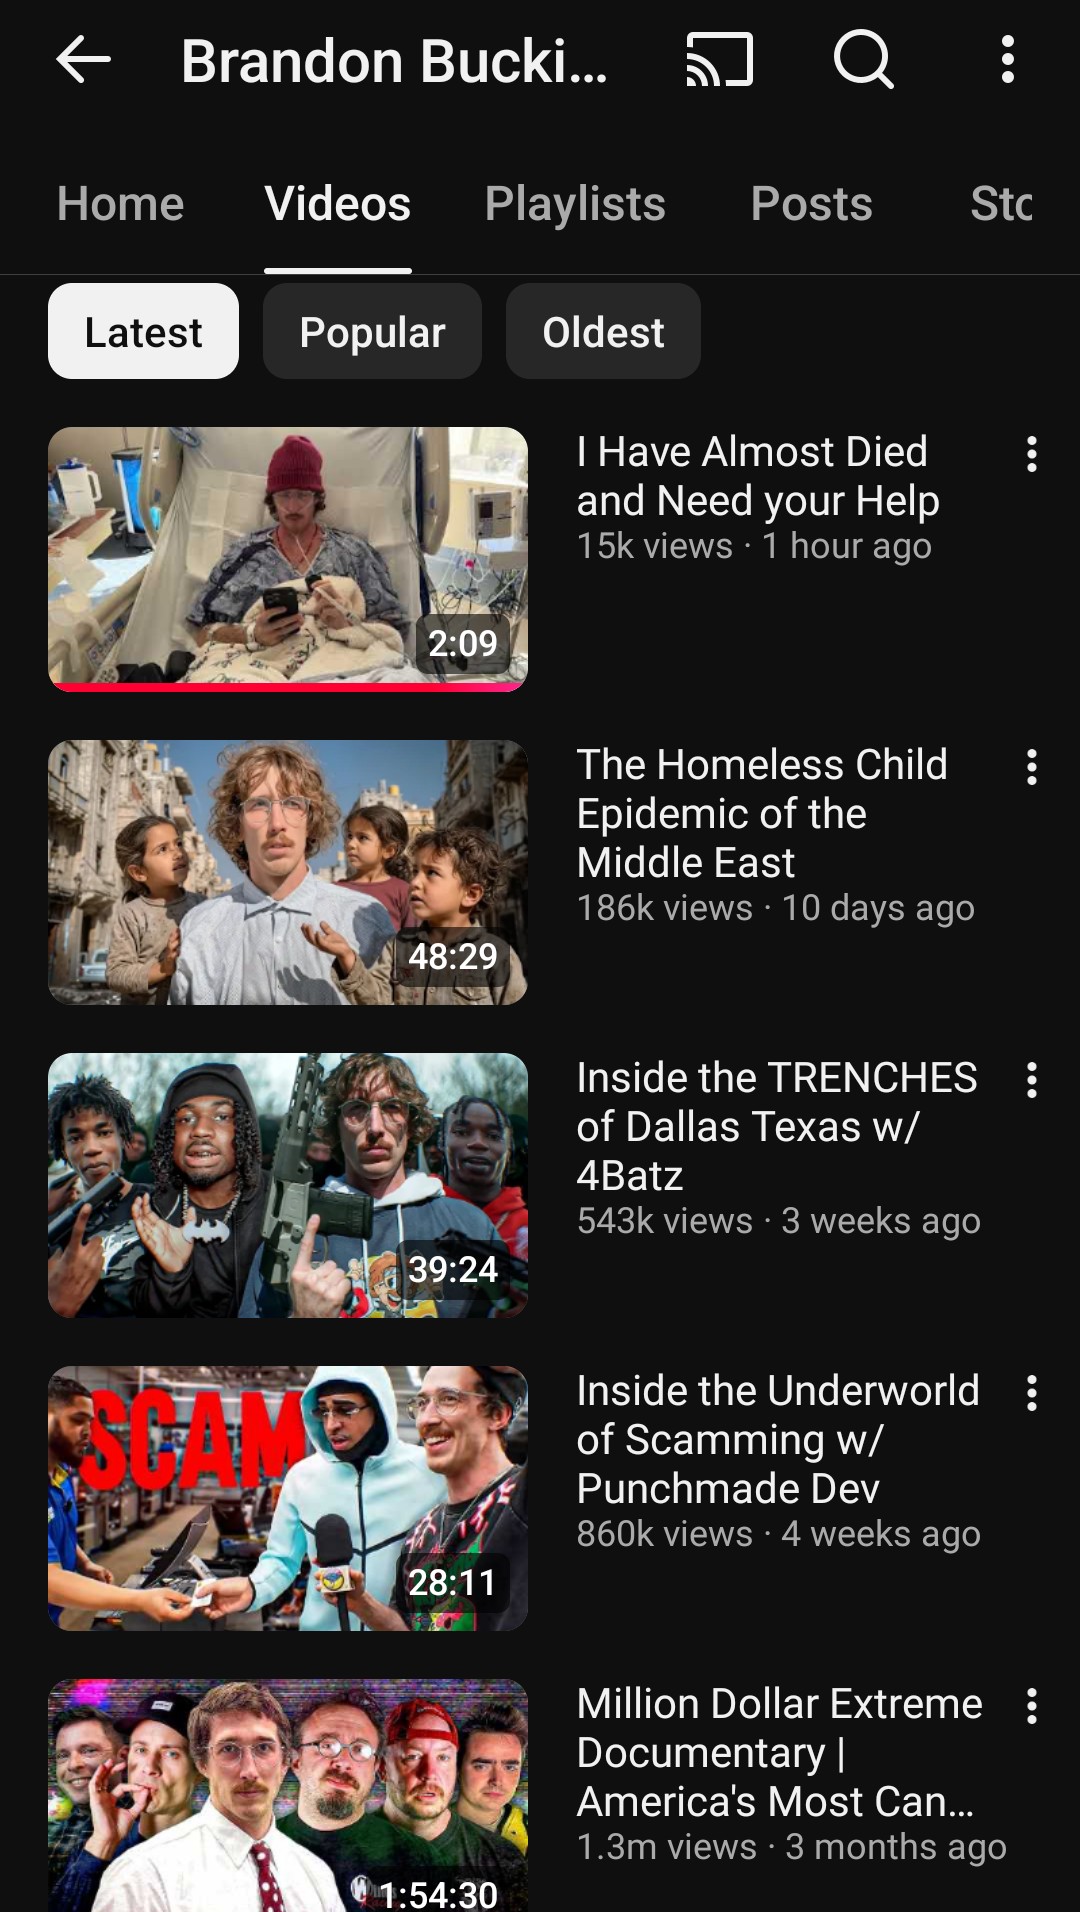
Task: Open 'Inside the TRENCHES of Dallas Texas' title
Action: [777, 1126]
